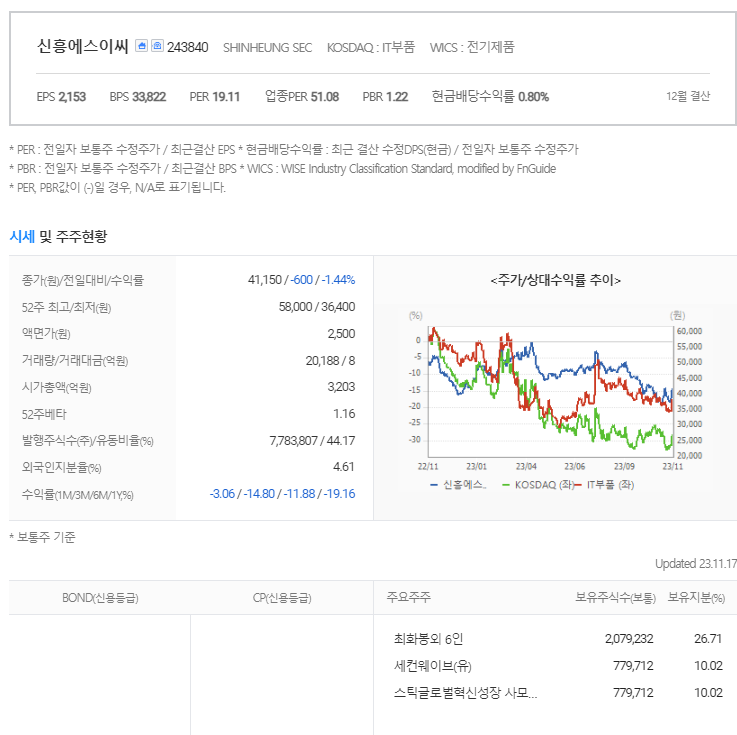The width and height of the screenshot is (737, 735).
Task: Click red IT부품 (좌) legend entry
Action: (x=604, y=485)
